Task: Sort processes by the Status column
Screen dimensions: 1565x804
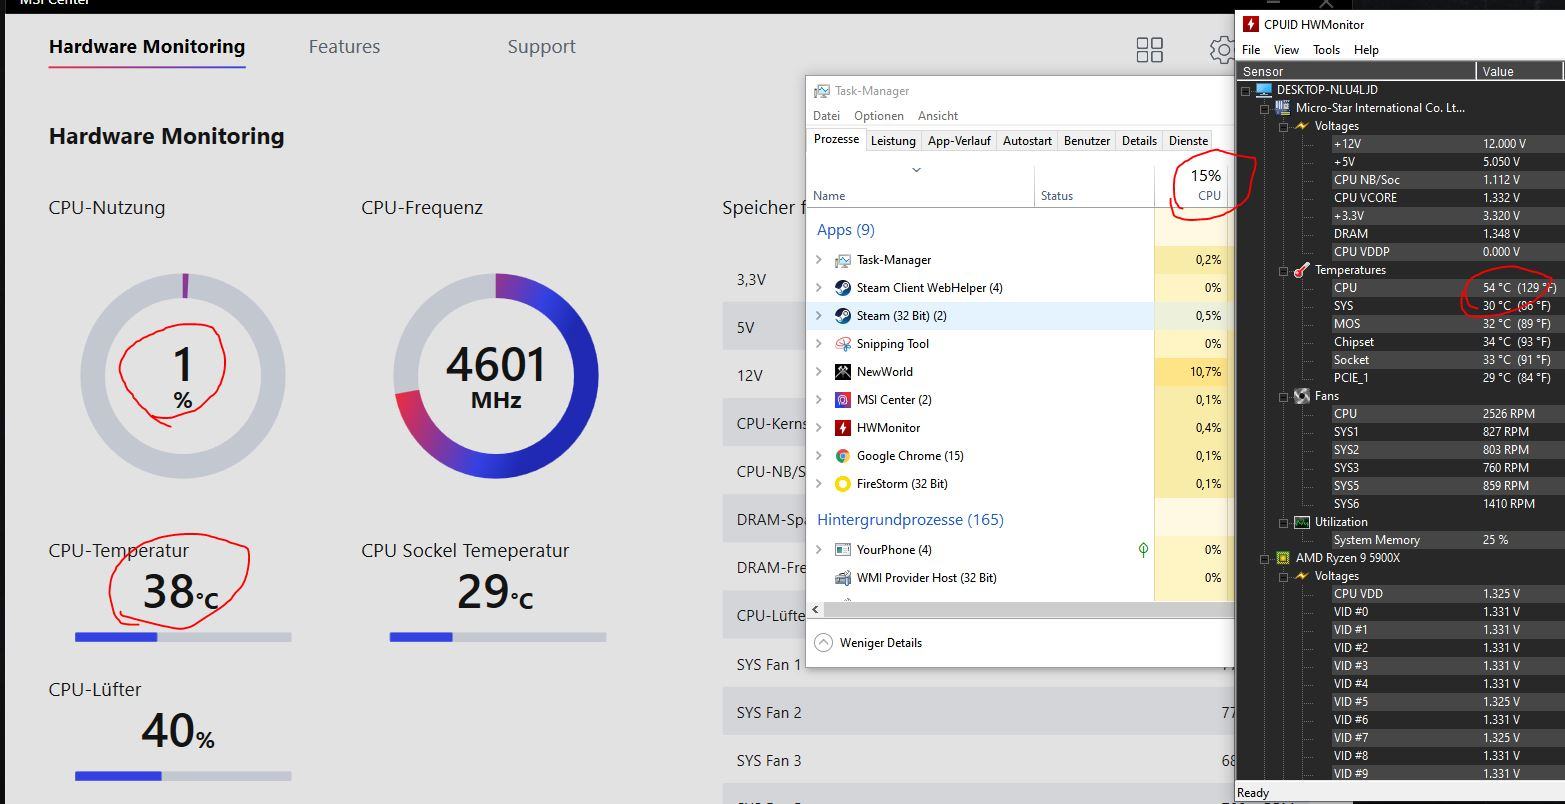Action: (1094, 186)
